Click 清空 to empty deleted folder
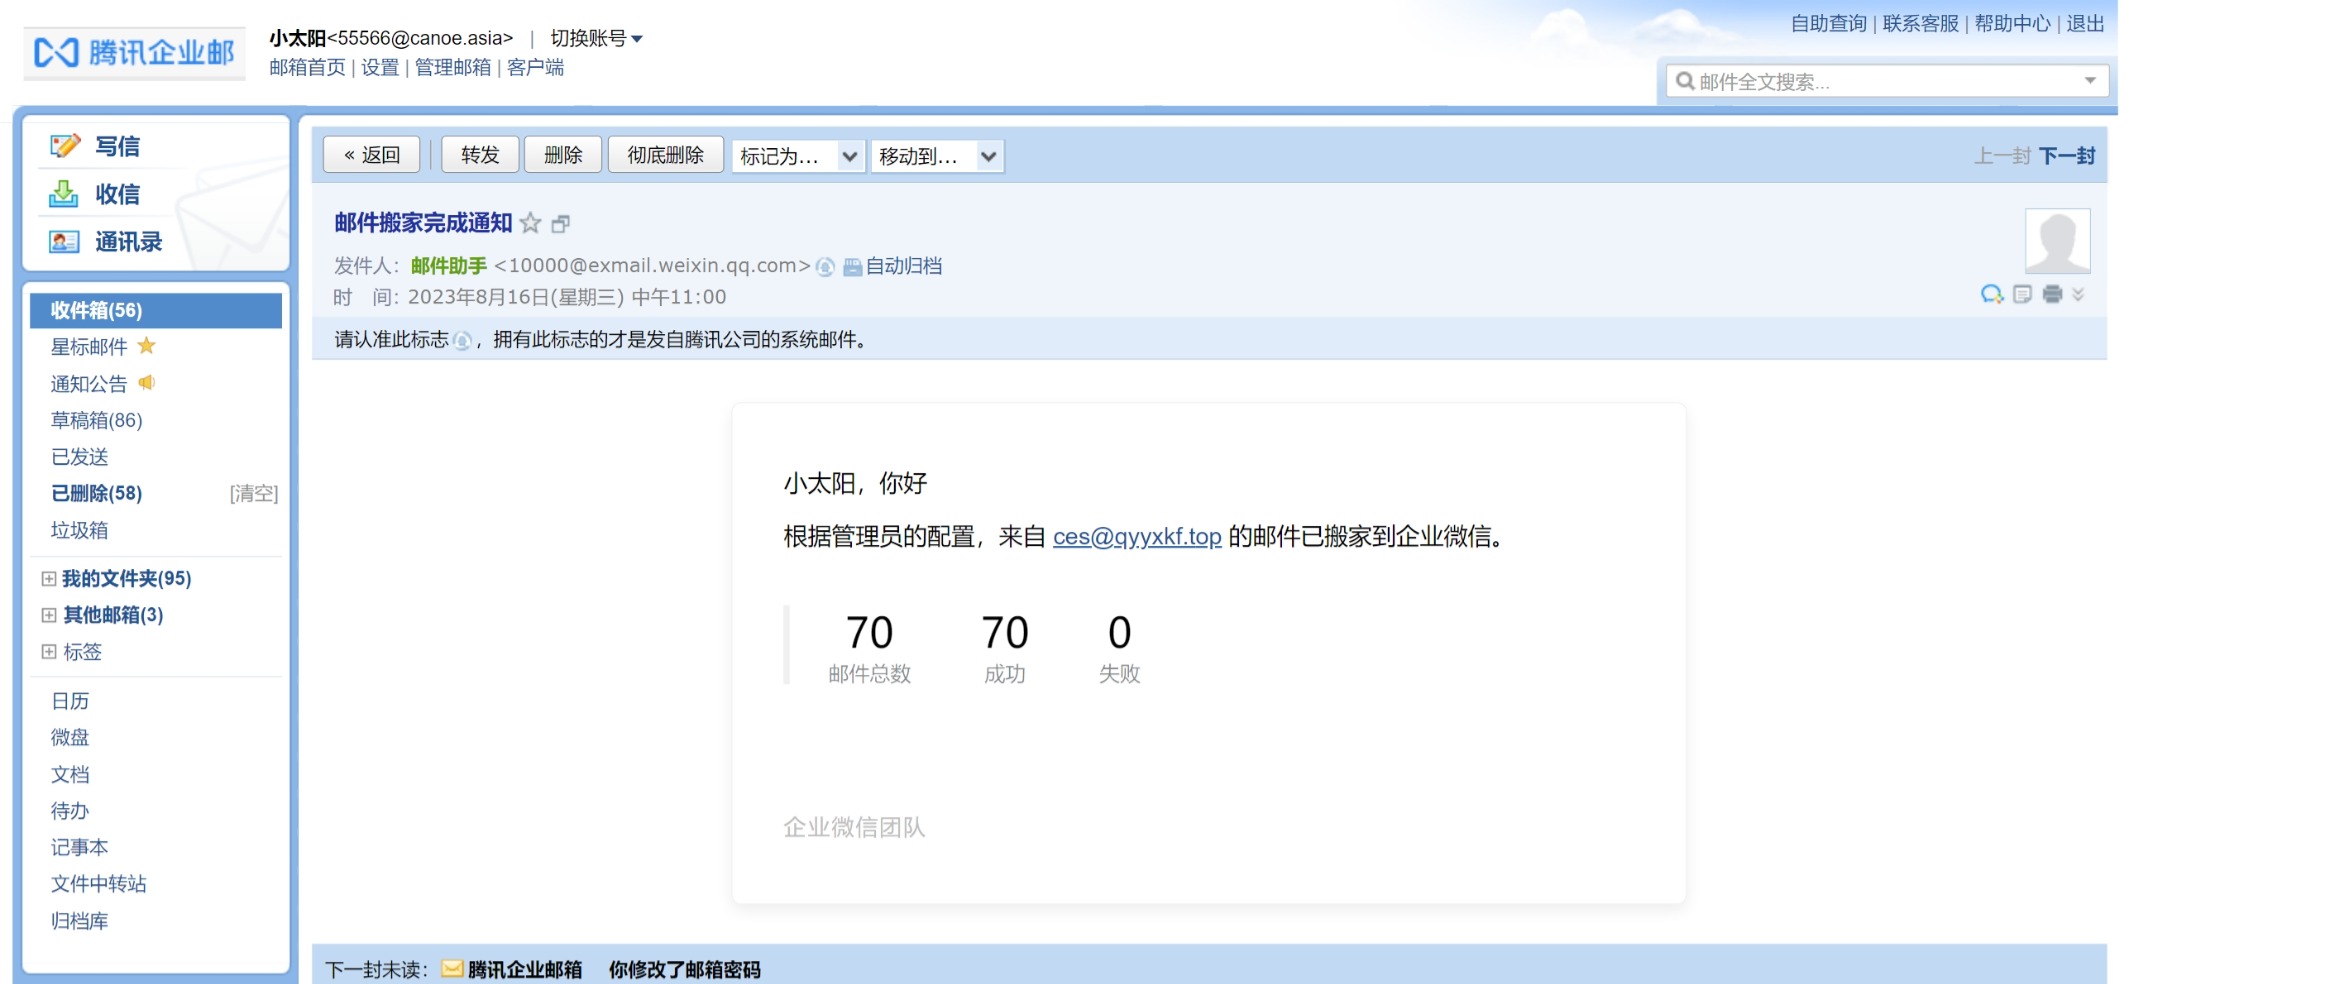Viewport: 2330px width, 984px height. click(254, 493)
